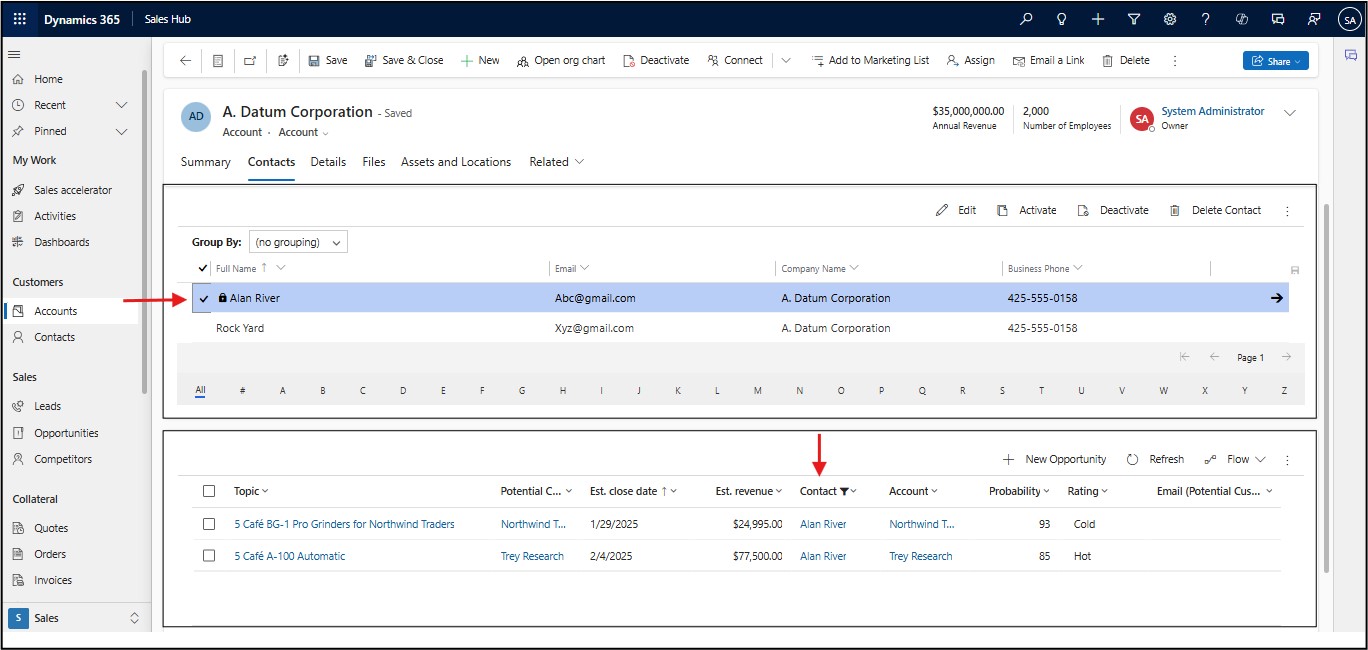This screenshot has width=1368, height=650.
Task: Click Refresh in opportunities subgrid
Action: click(x=1155, y=459)
